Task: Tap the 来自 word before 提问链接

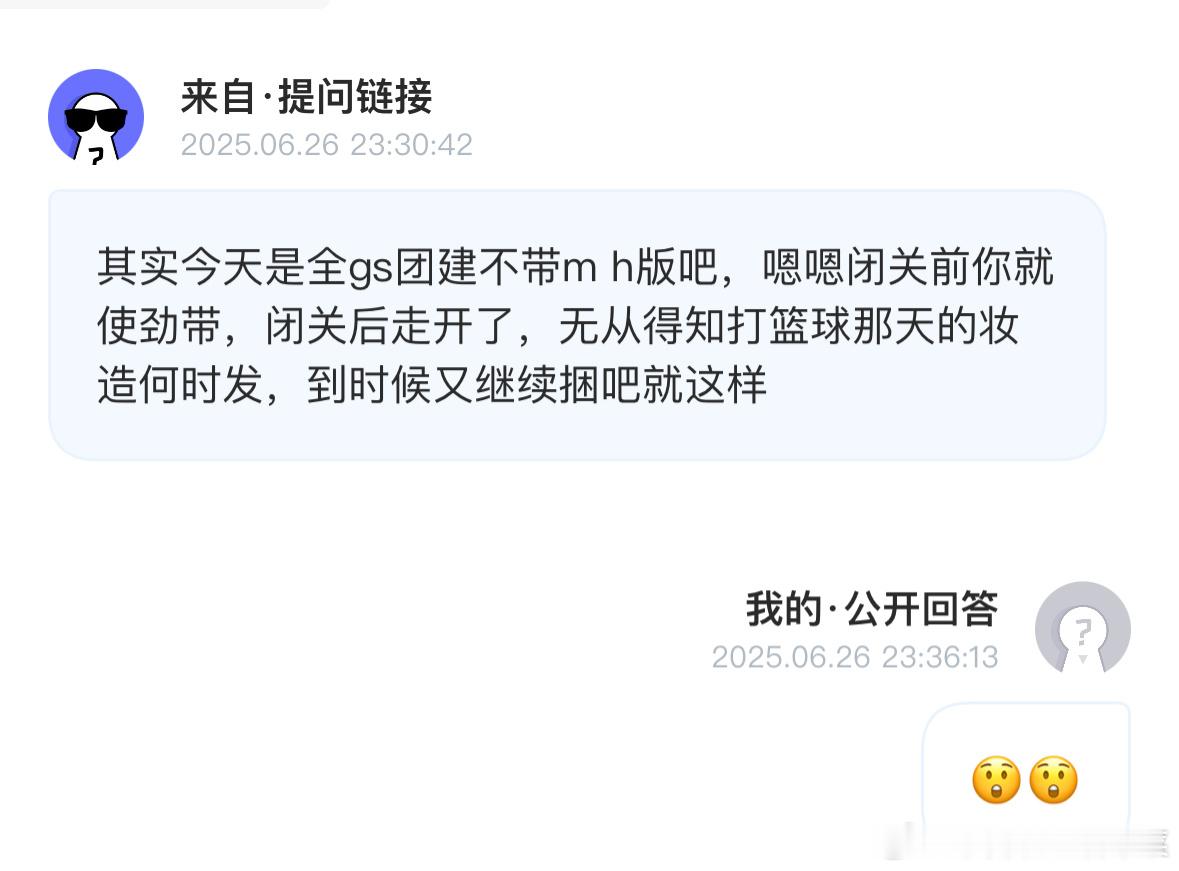Action: point(218,96)
